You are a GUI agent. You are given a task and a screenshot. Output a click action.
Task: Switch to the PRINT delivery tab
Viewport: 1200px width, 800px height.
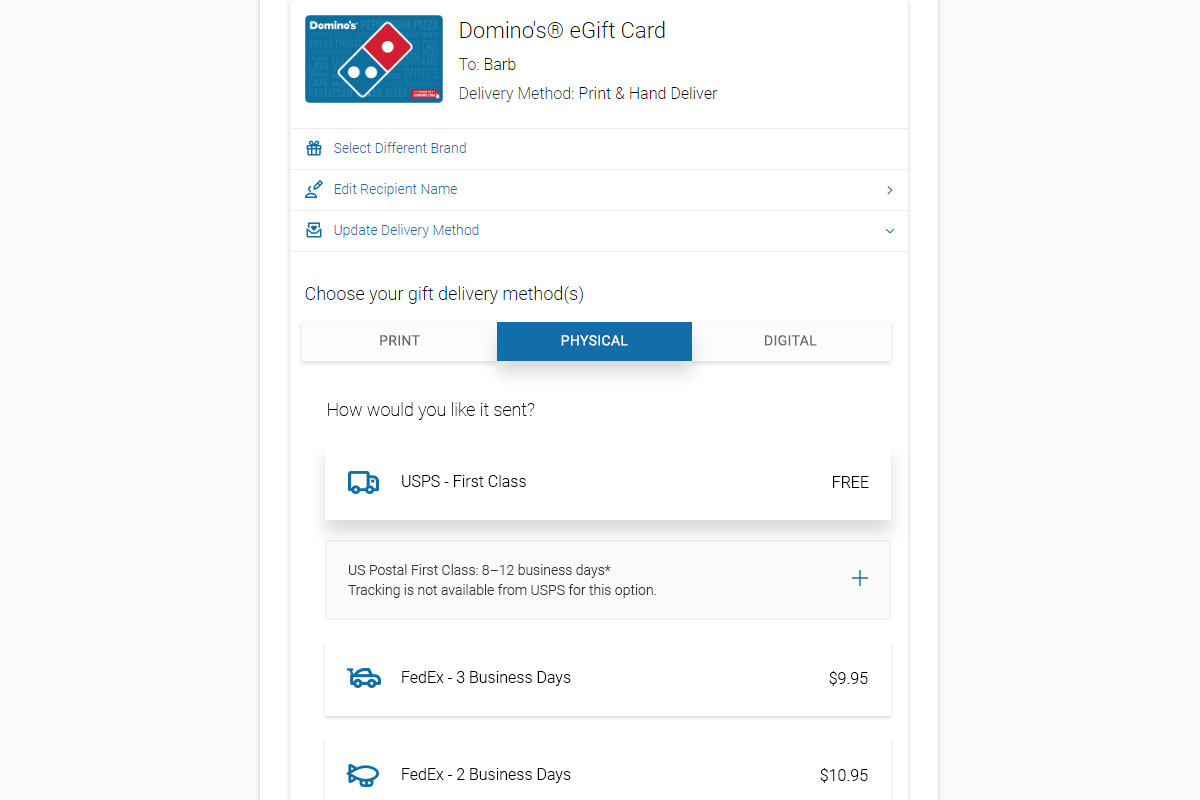tap(399, 341)
